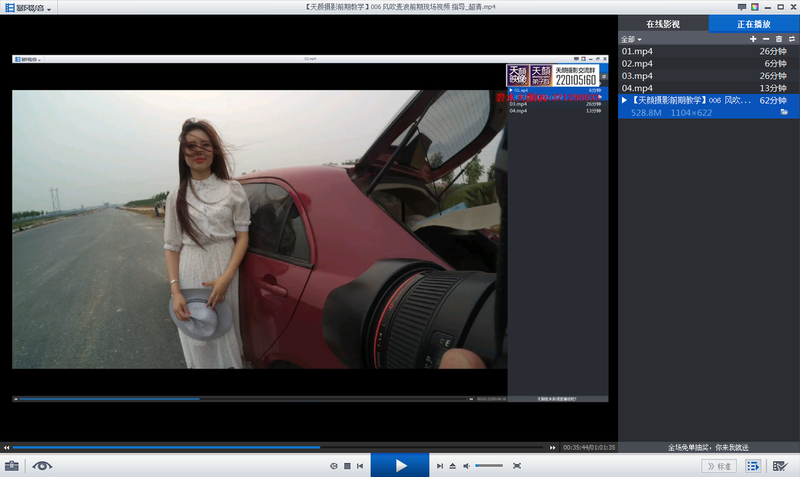Enter fullscreen mode via the expand icon

point(516,466)
